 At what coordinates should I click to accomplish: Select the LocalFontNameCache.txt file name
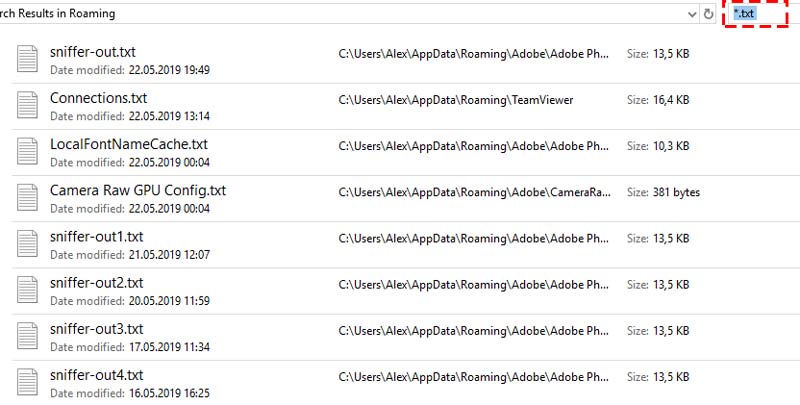(129, 144)
